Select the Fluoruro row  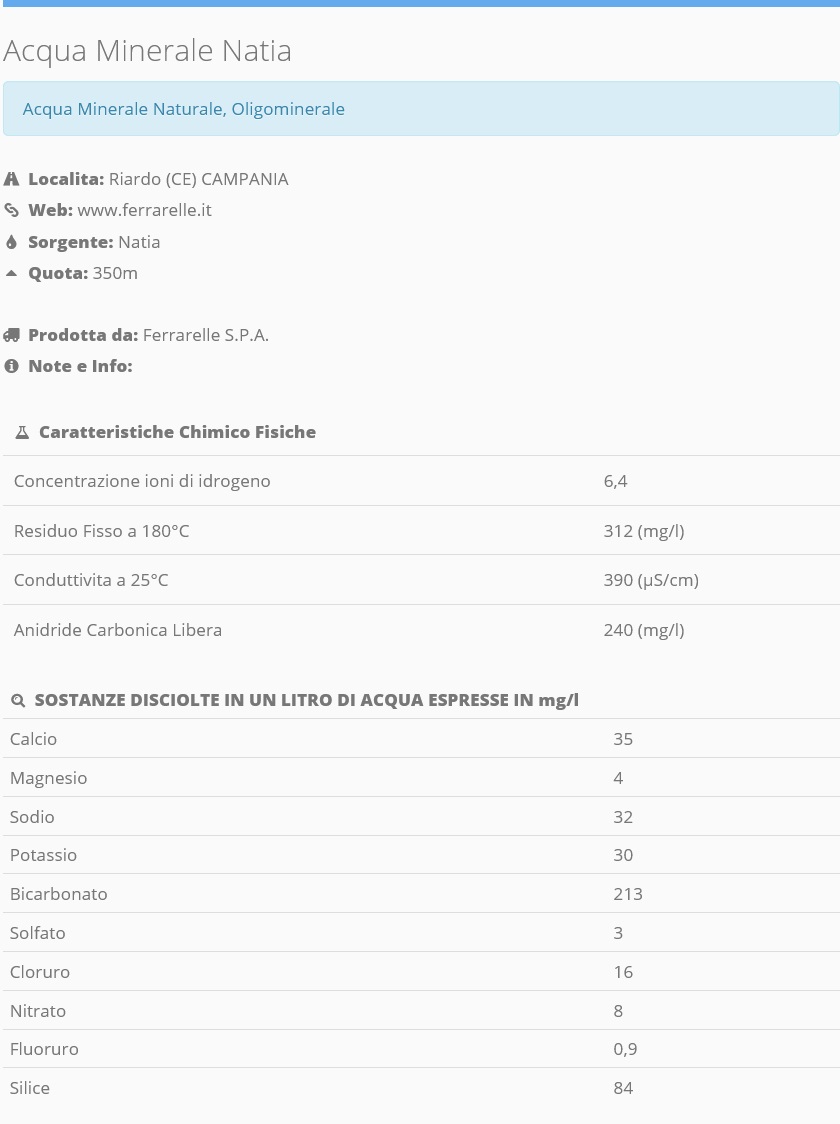click(421, 1049)
